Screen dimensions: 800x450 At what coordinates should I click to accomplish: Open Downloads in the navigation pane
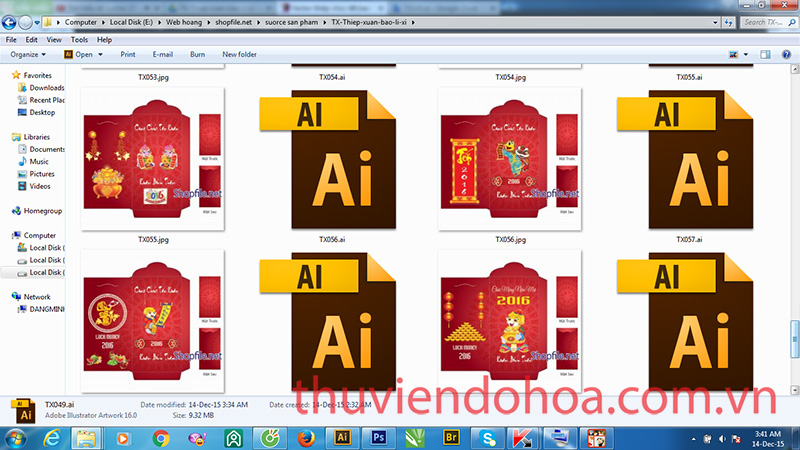41,88
